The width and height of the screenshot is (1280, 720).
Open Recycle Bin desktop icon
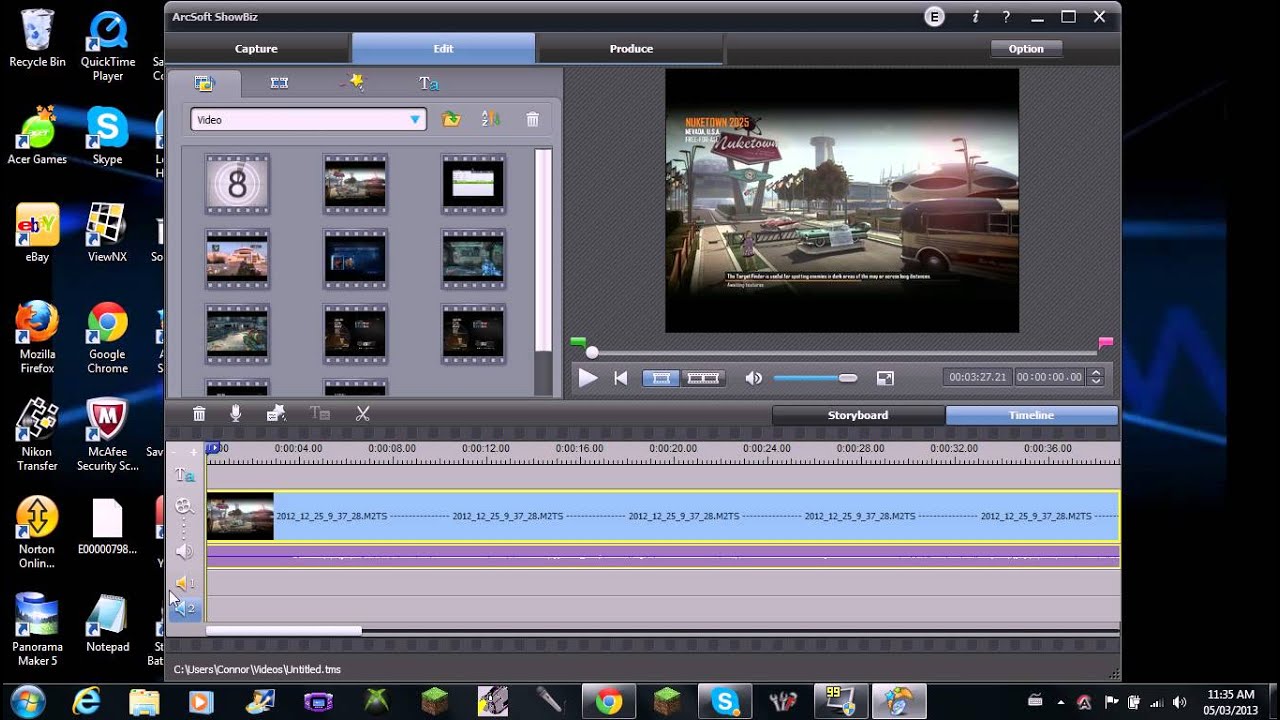point(37,39)
